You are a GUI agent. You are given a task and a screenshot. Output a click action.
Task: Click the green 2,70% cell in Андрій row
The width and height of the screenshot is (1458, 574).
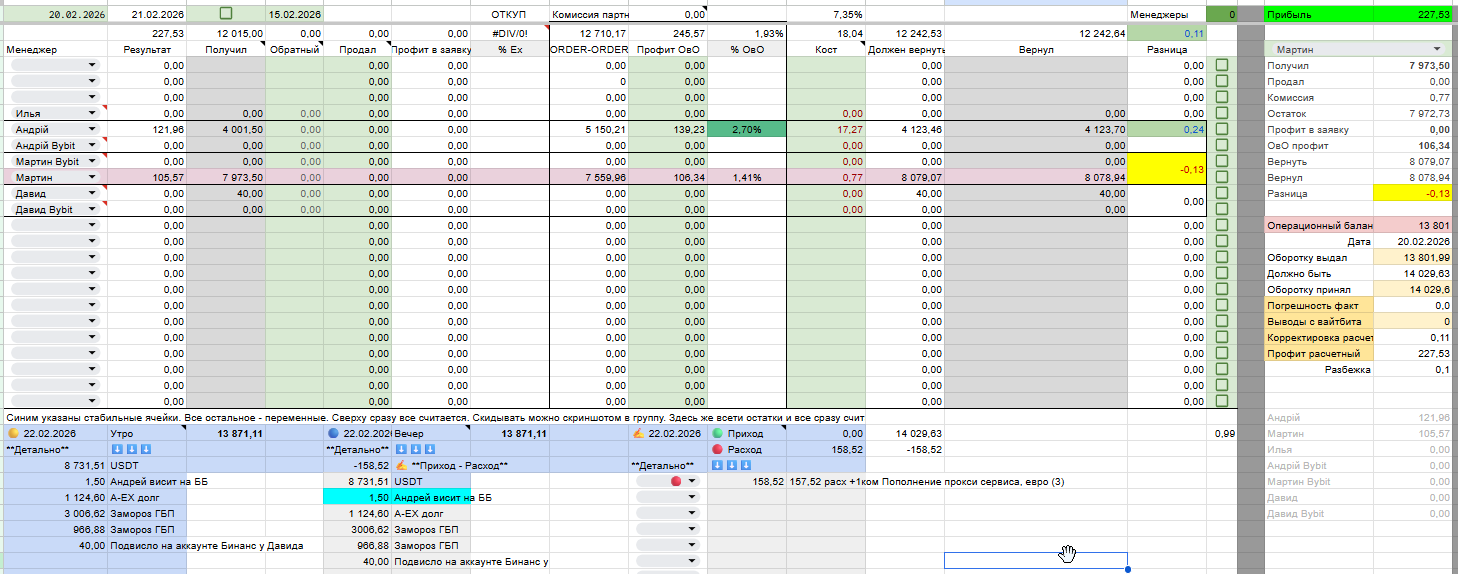(x=746, y=129)
